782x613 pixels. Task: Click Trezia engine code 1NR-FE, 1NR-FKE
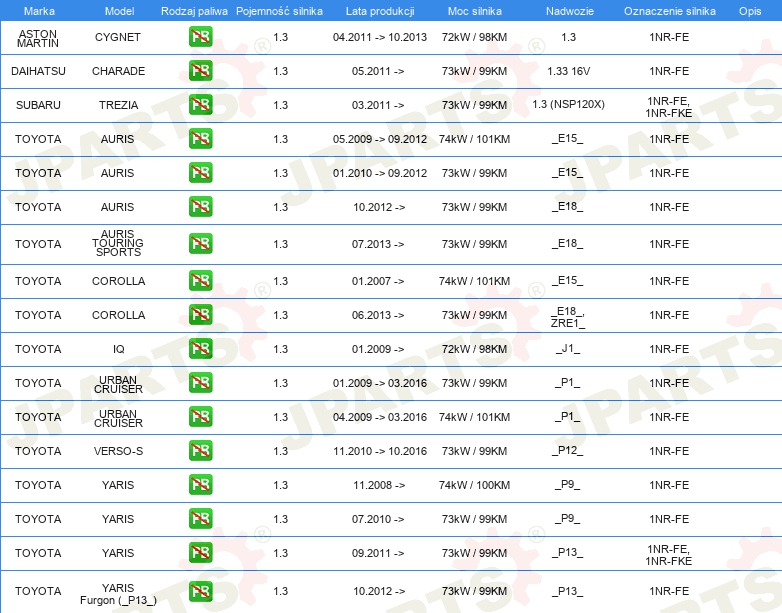(x=668, y=107)
